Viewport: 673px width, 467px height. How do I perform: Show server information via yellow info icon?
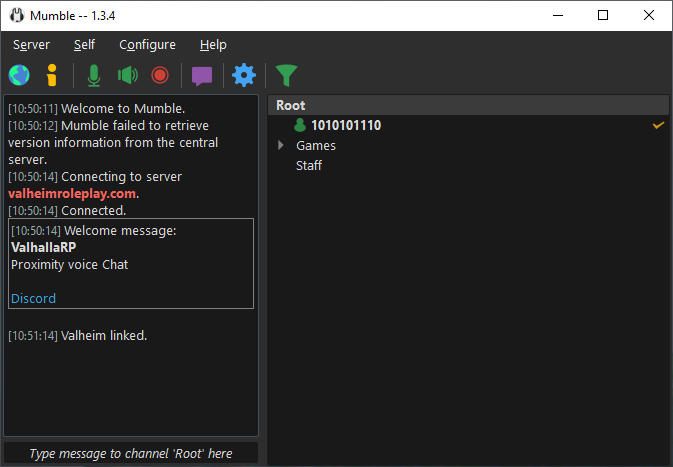tap(52, 75)
